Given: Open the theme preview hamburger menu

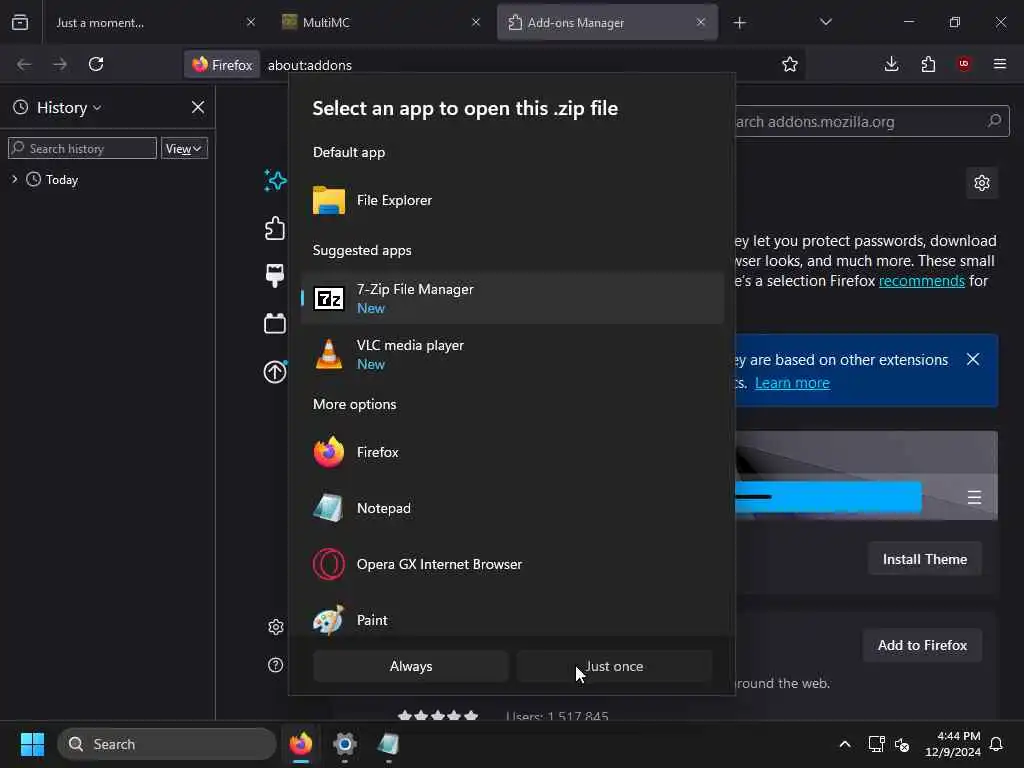Looking at the screenshot, I should pos(974,498).
